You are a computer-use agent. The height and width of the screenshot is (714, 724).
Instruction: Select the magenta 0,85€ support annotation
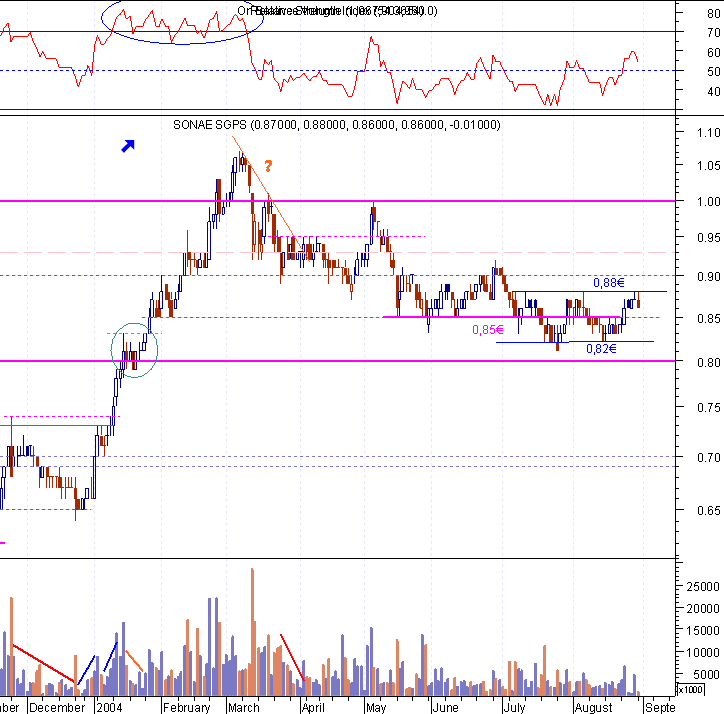tap(488, 330)
